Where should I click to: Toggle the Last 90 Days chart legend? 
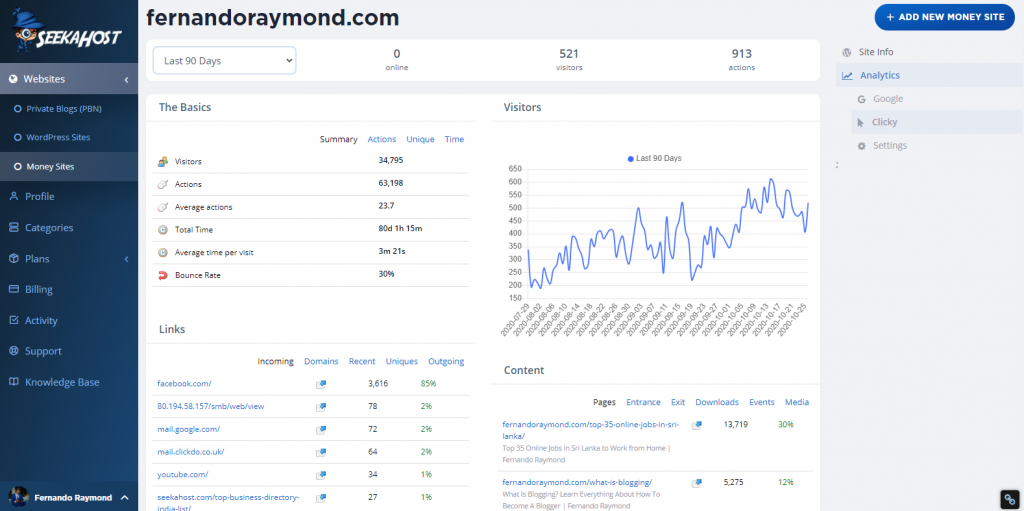point(654,158)
